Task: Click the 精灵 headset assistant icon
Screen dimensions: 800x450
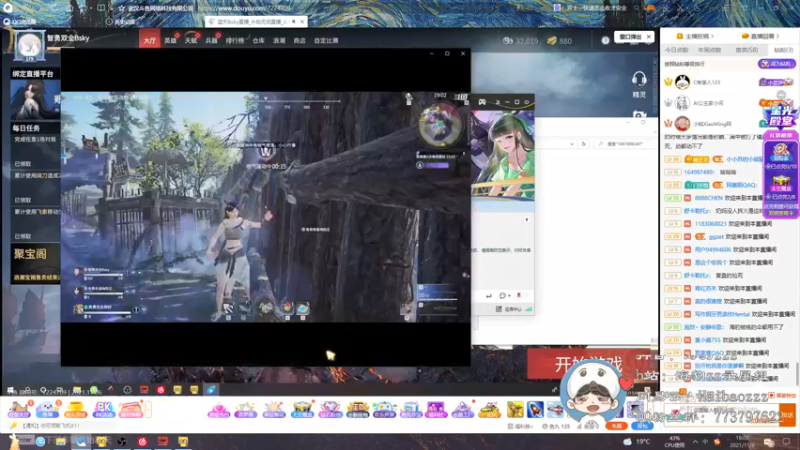Action: [x=639, y=85]
